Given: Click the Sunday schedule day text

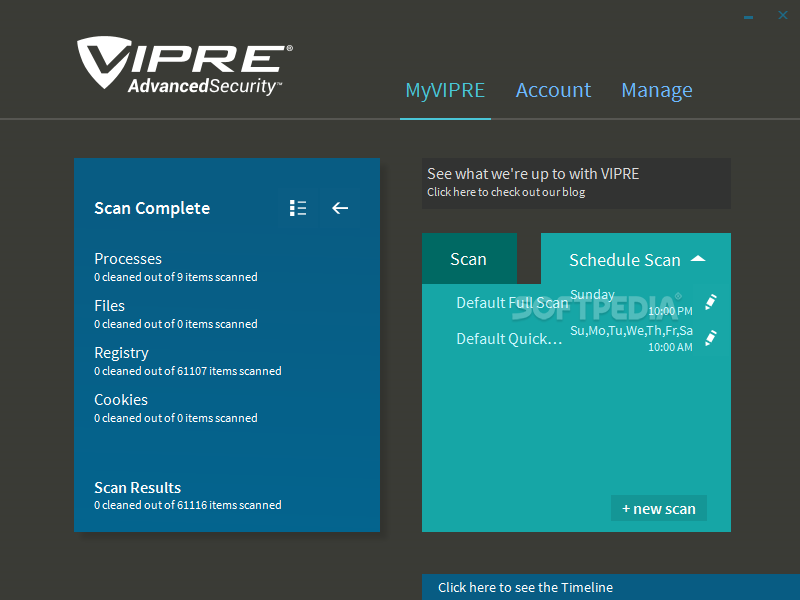Looking at the screenshot, I should pyautogui.click(x=592, y=294).
